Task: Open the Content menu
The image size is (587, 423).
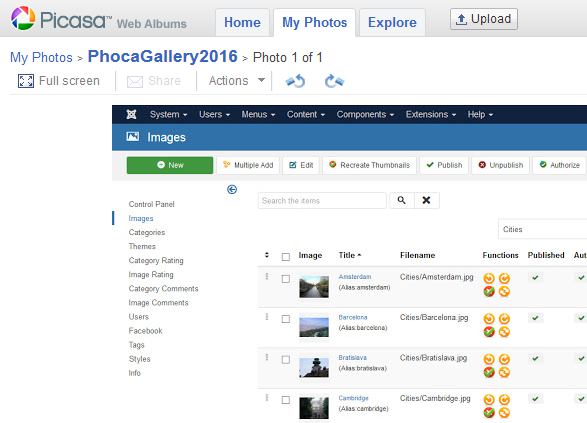Action: pyautogui.click(x=305, y=115)
